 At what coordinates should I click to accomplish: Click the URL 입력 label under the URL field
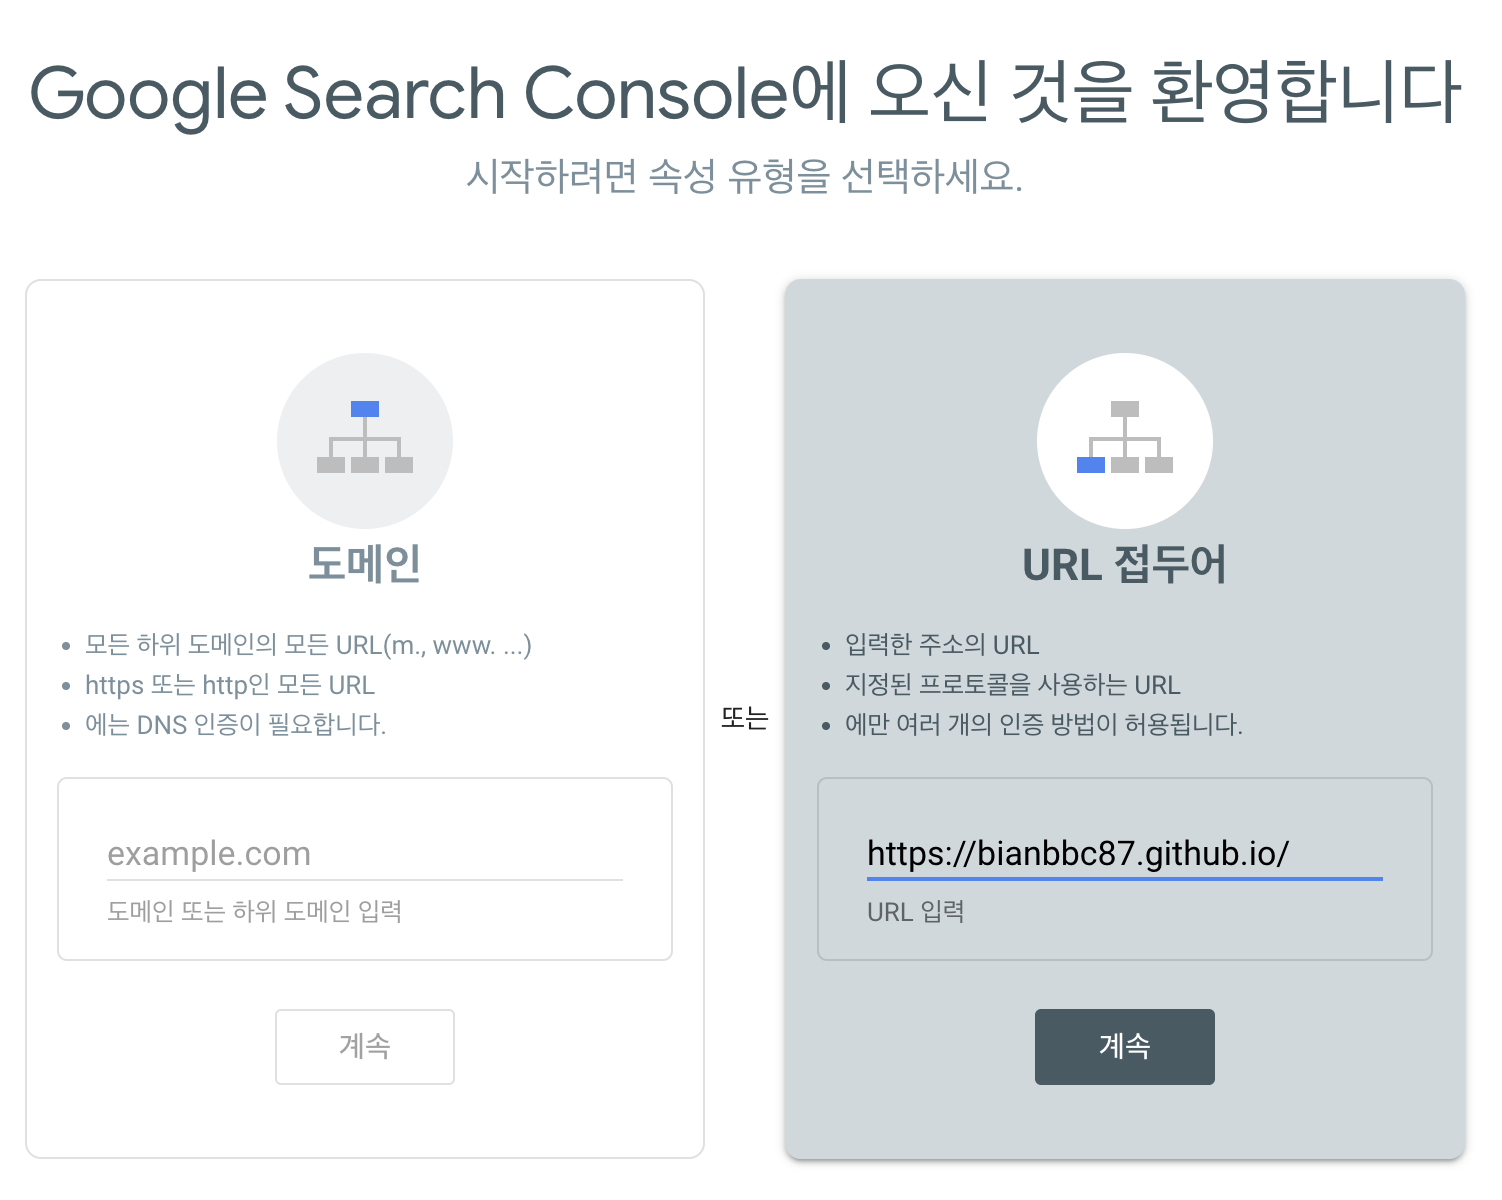915,912
